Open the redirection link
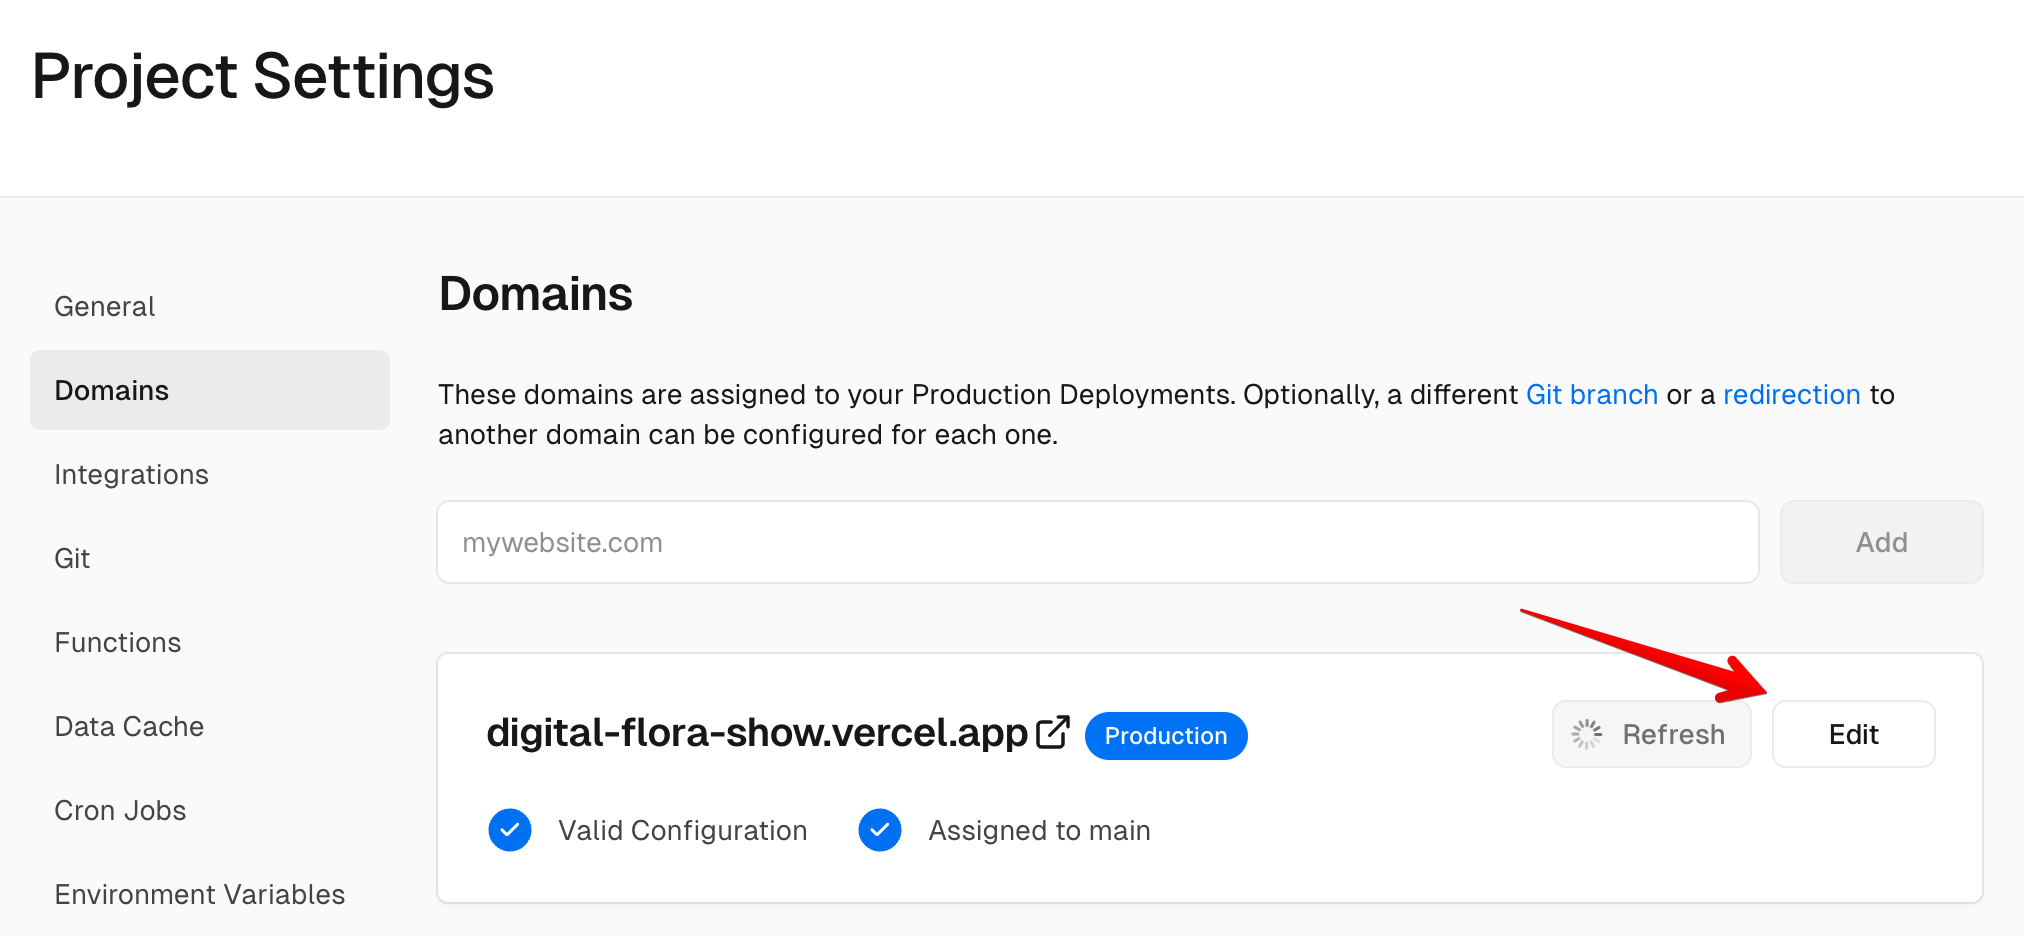The width and height of the screenshot is (2024, 936). (x=1791, y=395)
